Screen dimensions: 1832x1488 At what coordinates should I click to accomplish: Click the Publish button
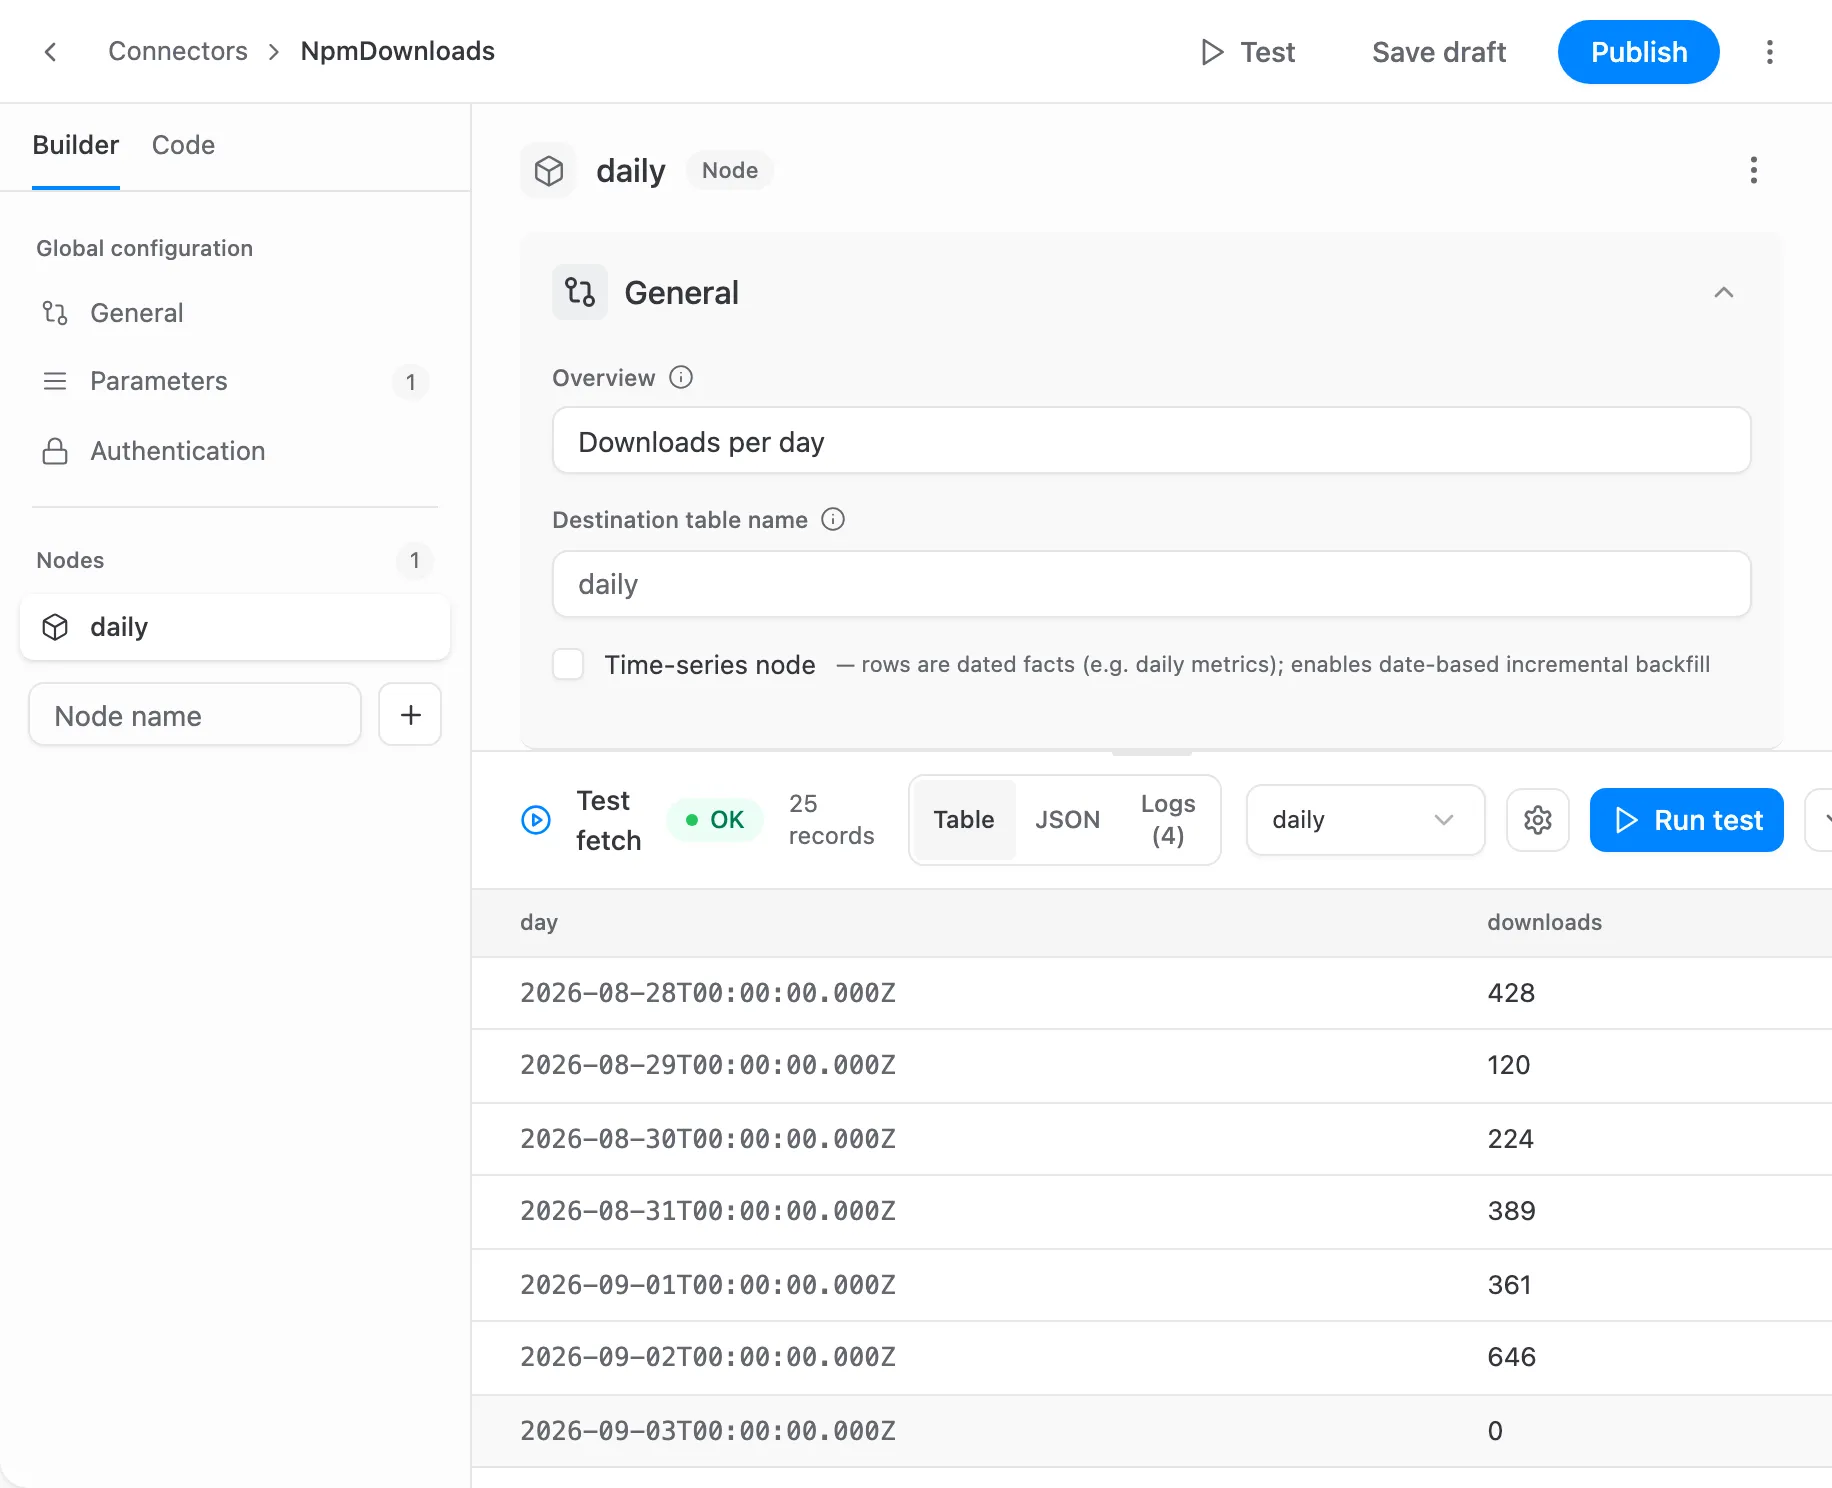click(x=1638, y=52)
